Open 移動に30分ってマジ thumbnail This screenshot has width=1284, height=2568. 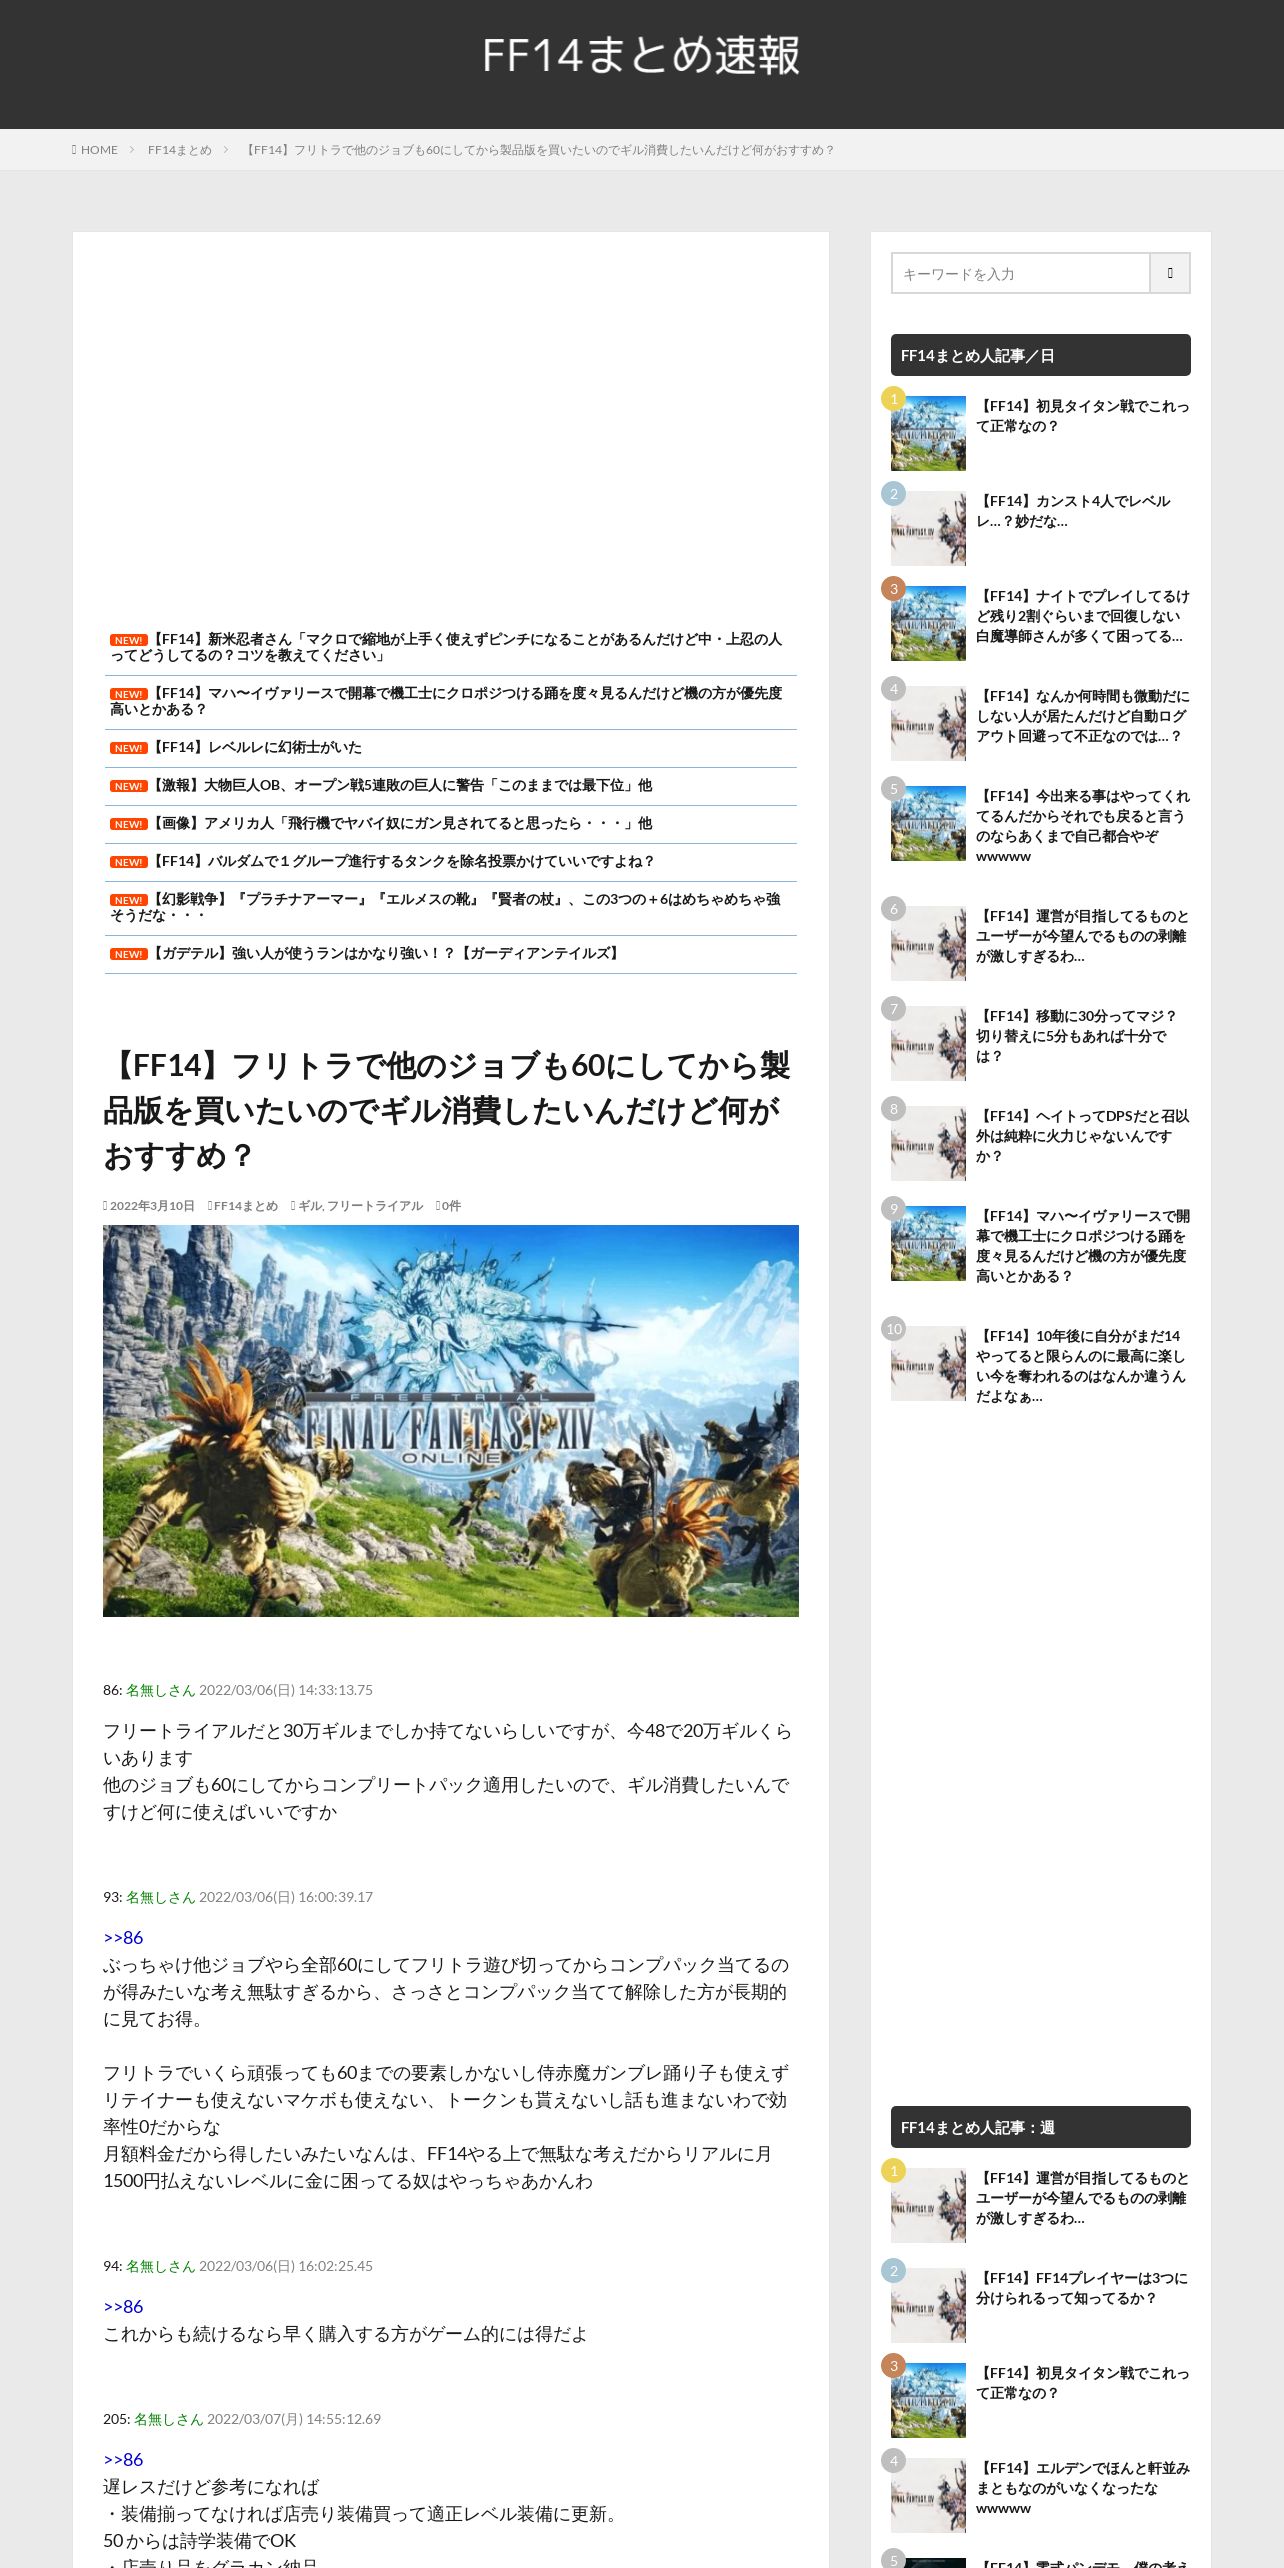[x=928, y=1043]
